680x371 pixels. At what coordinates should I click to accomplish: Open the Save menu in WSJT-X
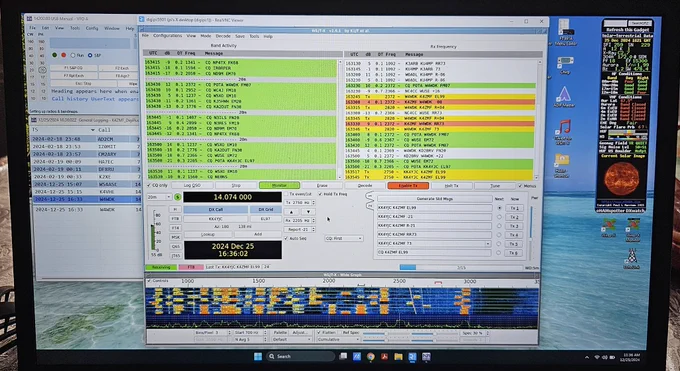(240, 36)
